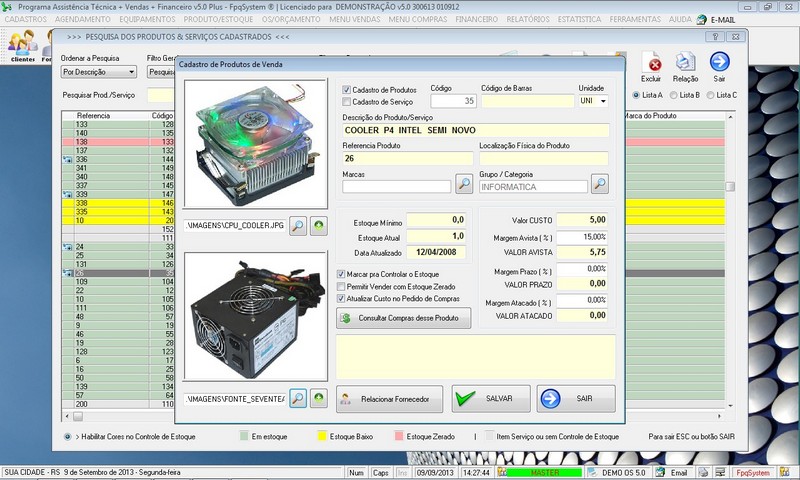The image size is (800, 480).
Task: Open the Filtro Geral dropdown
Action: [161, 72]
